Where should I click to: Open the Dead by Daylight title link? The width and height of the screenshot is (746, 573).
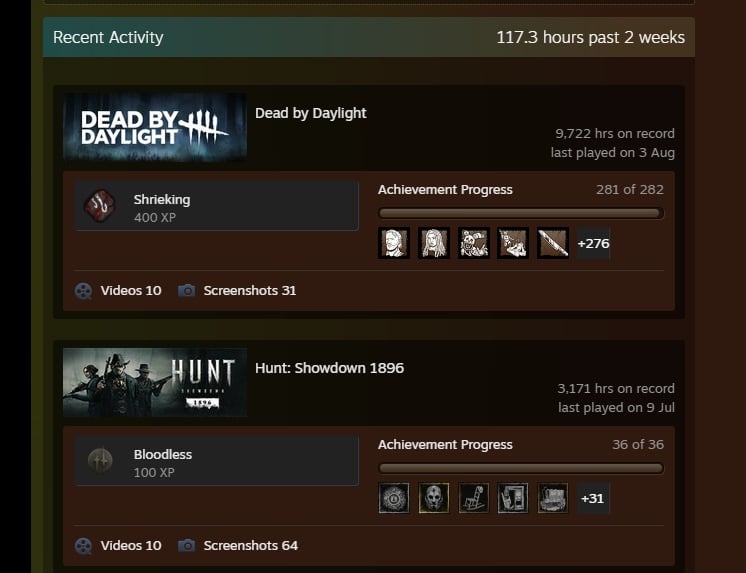point(311,113)
